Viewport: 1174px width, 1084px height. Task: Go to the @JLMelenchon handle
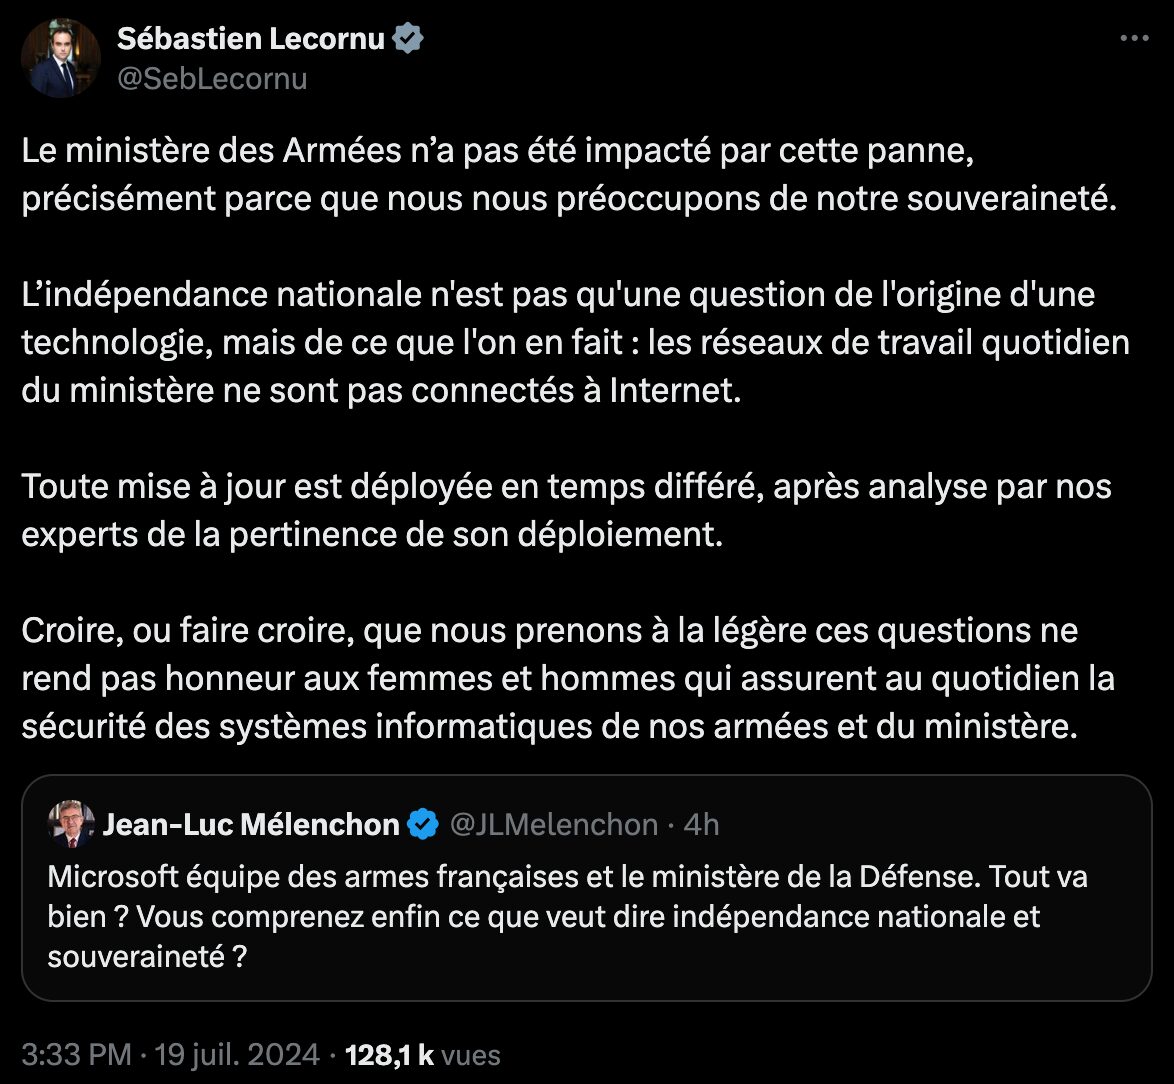click(554, 824)
